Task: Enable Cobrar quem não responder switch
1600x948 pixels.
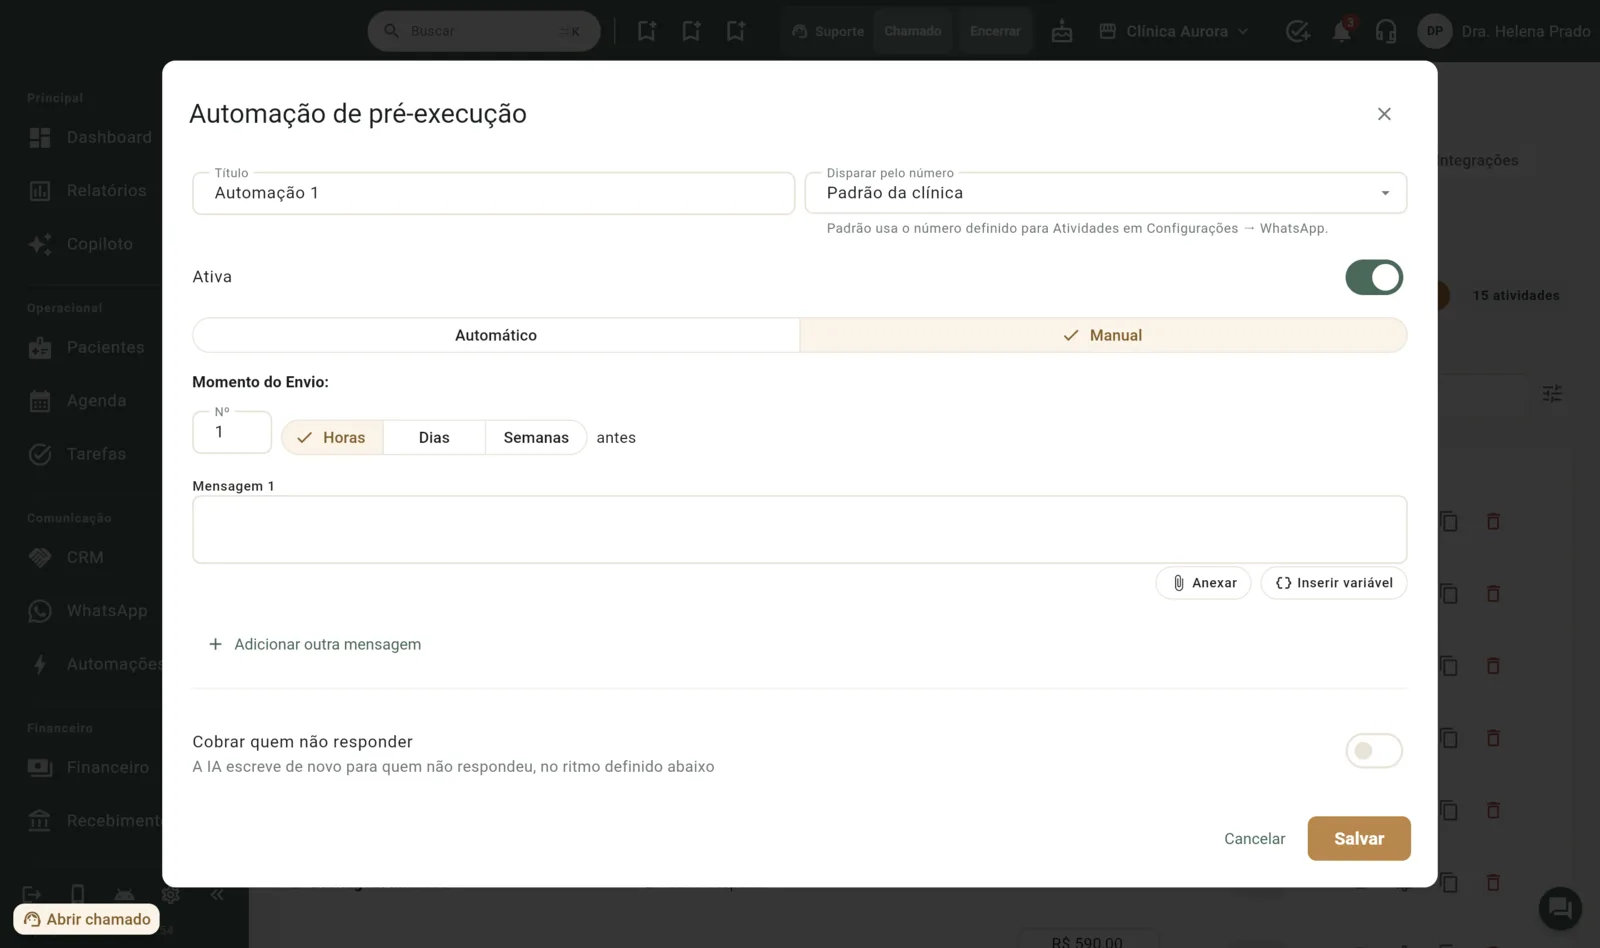Action: coord(1374,751)
